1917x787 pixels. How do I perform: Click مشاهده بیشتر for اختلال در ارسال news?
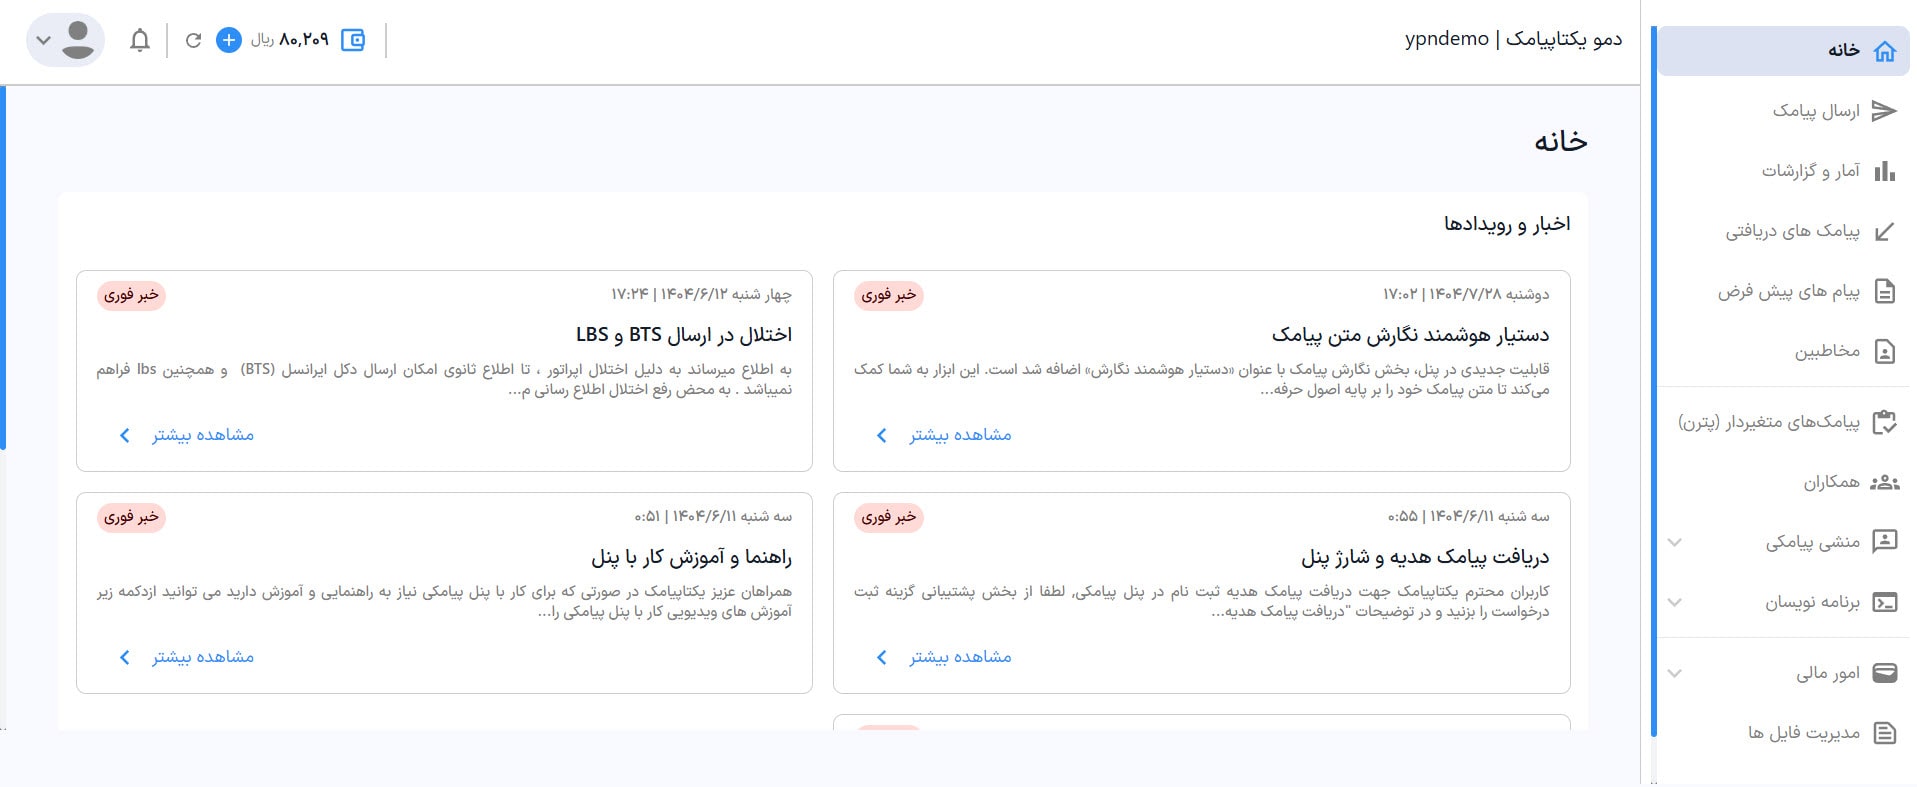pyautogui.click(x=202, y=435)
